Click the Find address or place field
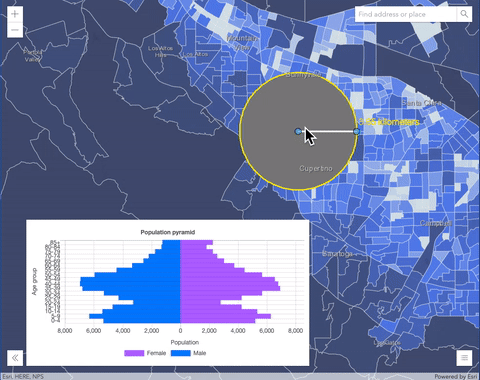 [x=406, y=14]
